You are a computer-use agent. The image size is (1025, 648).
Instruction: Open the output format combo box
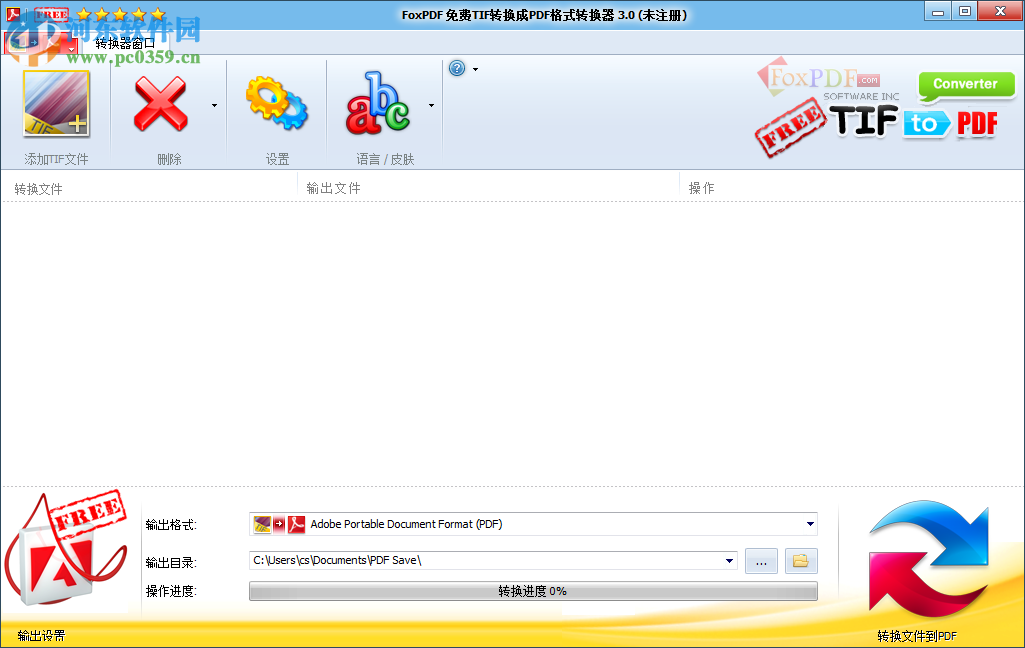click(x=810, y=523)
